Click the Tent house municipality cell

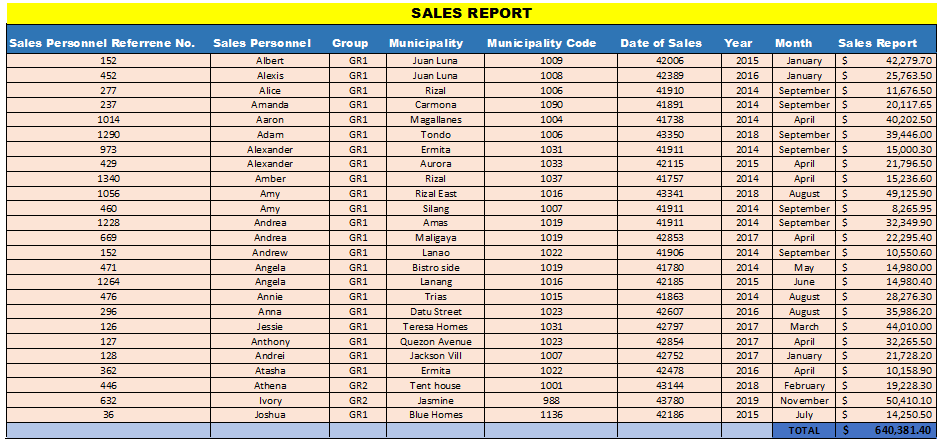point(435,386)
